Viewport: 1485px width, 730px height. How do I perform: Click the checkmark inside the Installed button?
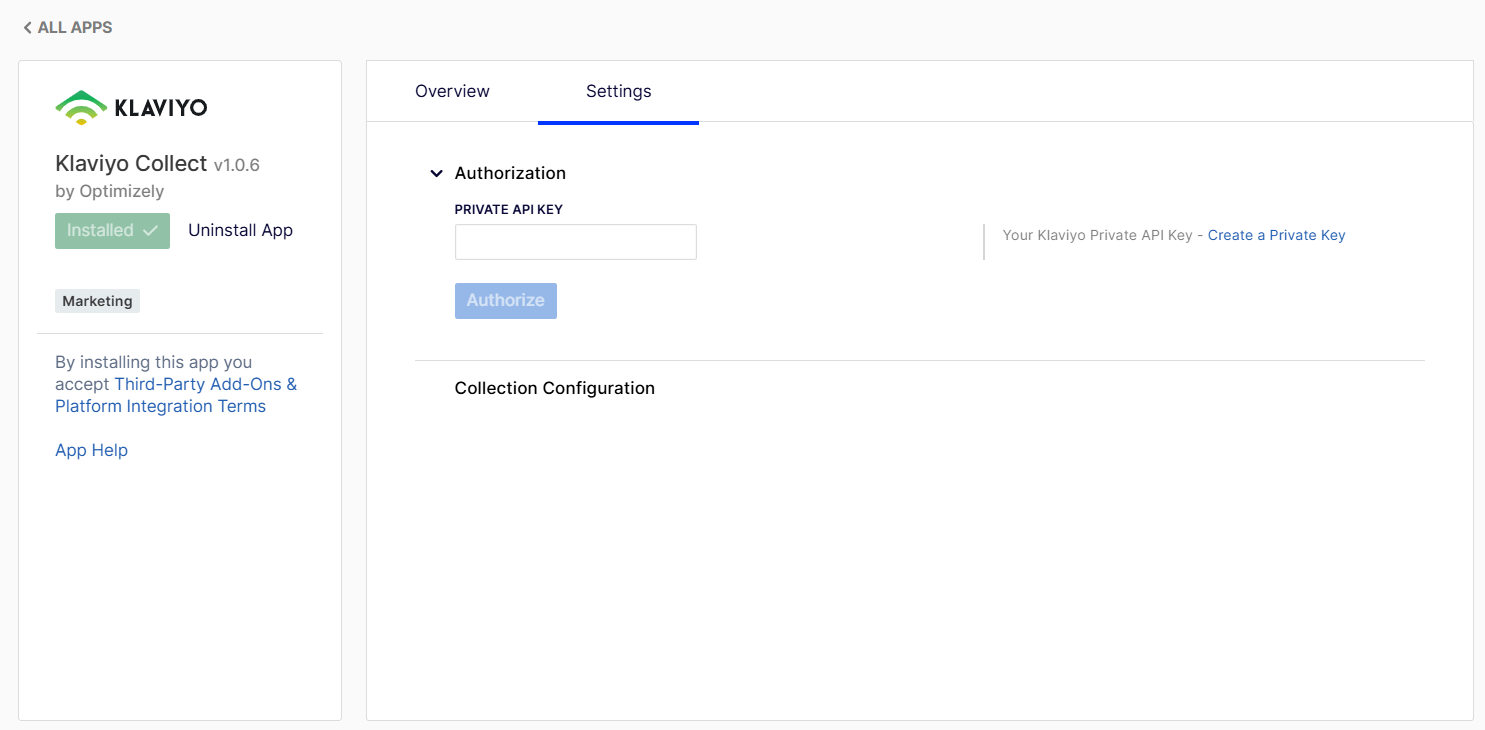coord(151,231)
